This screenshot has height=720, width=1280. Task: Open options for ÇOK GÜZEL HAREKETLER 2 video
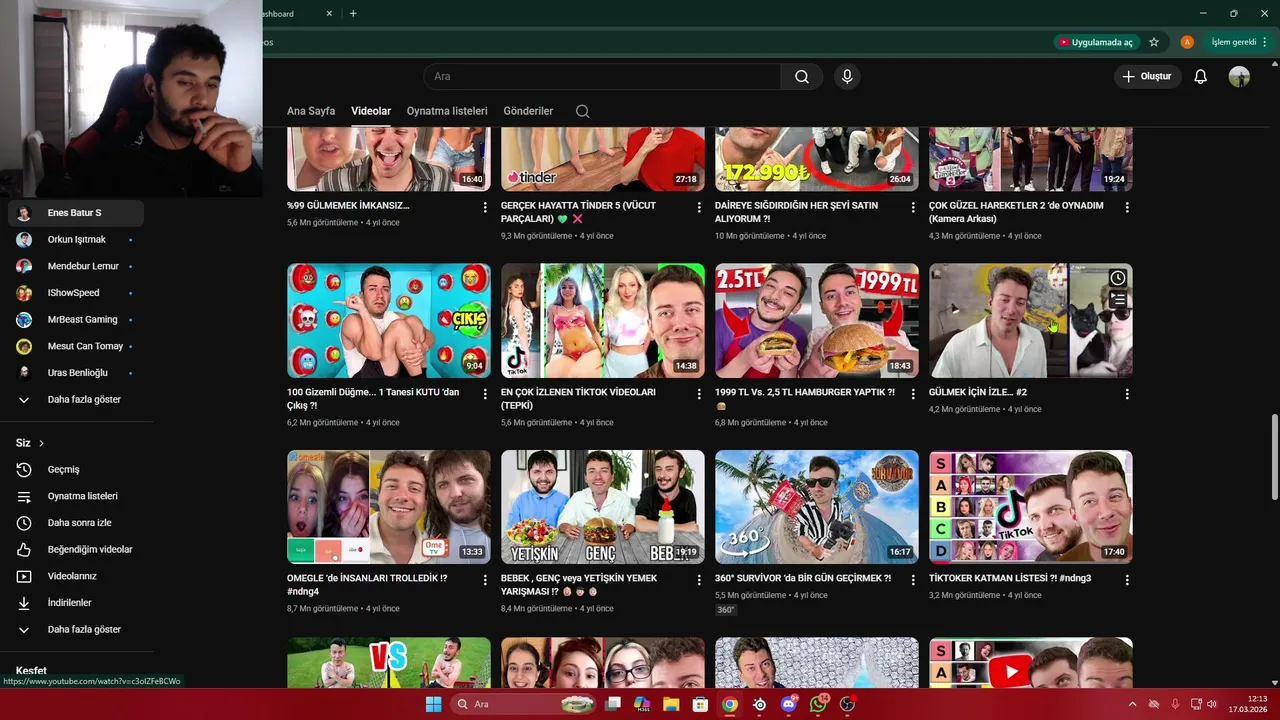[x=1127, y=207]
